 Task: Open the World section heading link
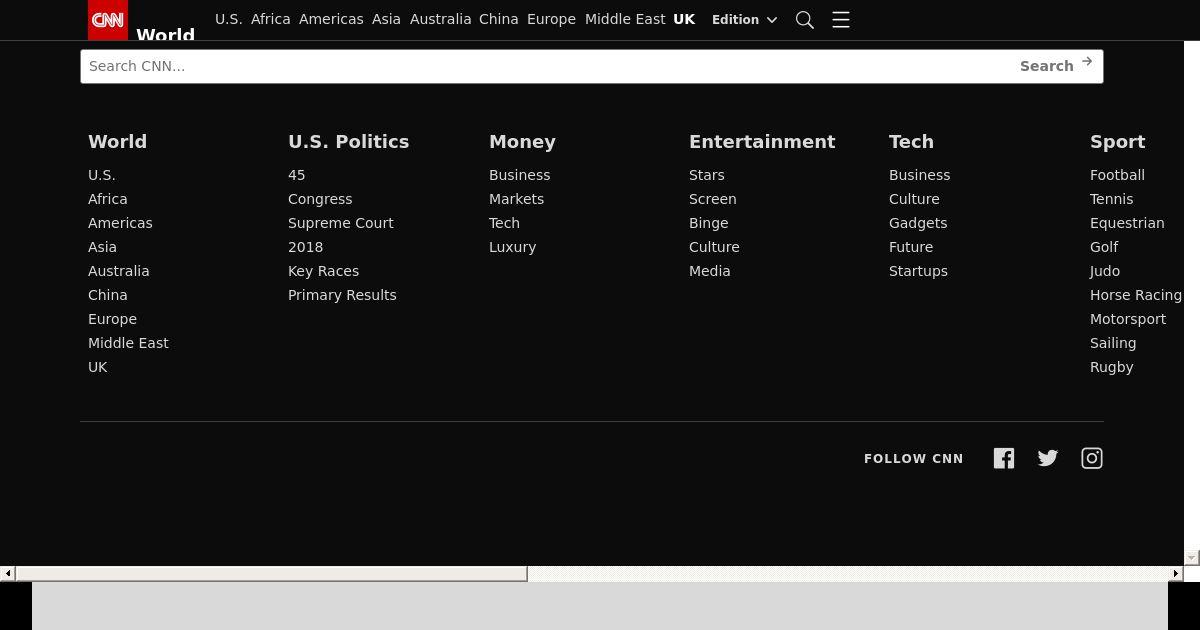click(117, 142)
